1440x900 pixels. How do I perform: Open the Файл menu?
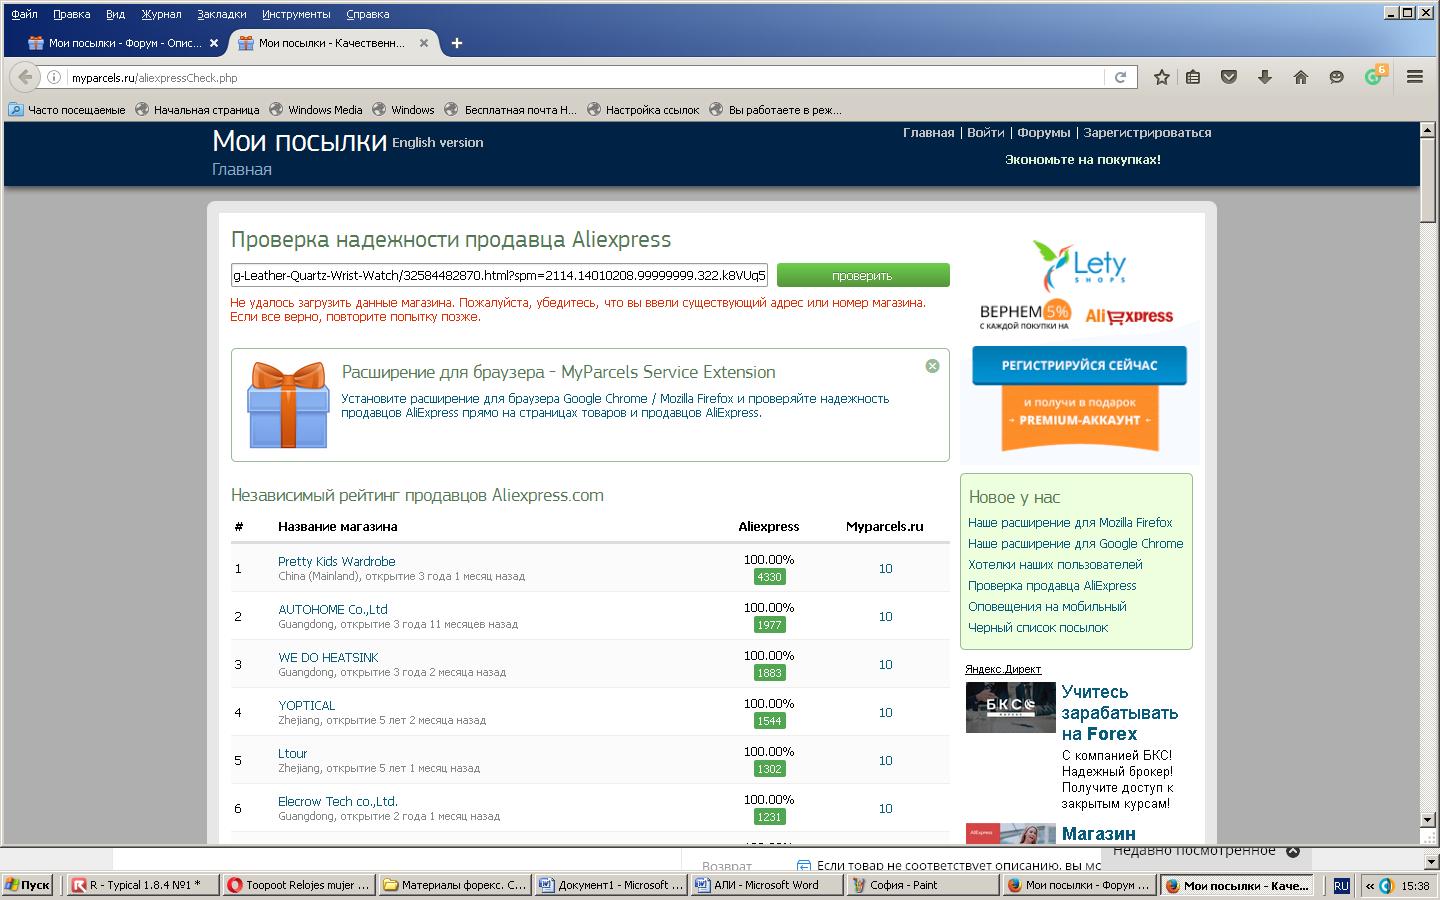(x=25, y=14)
